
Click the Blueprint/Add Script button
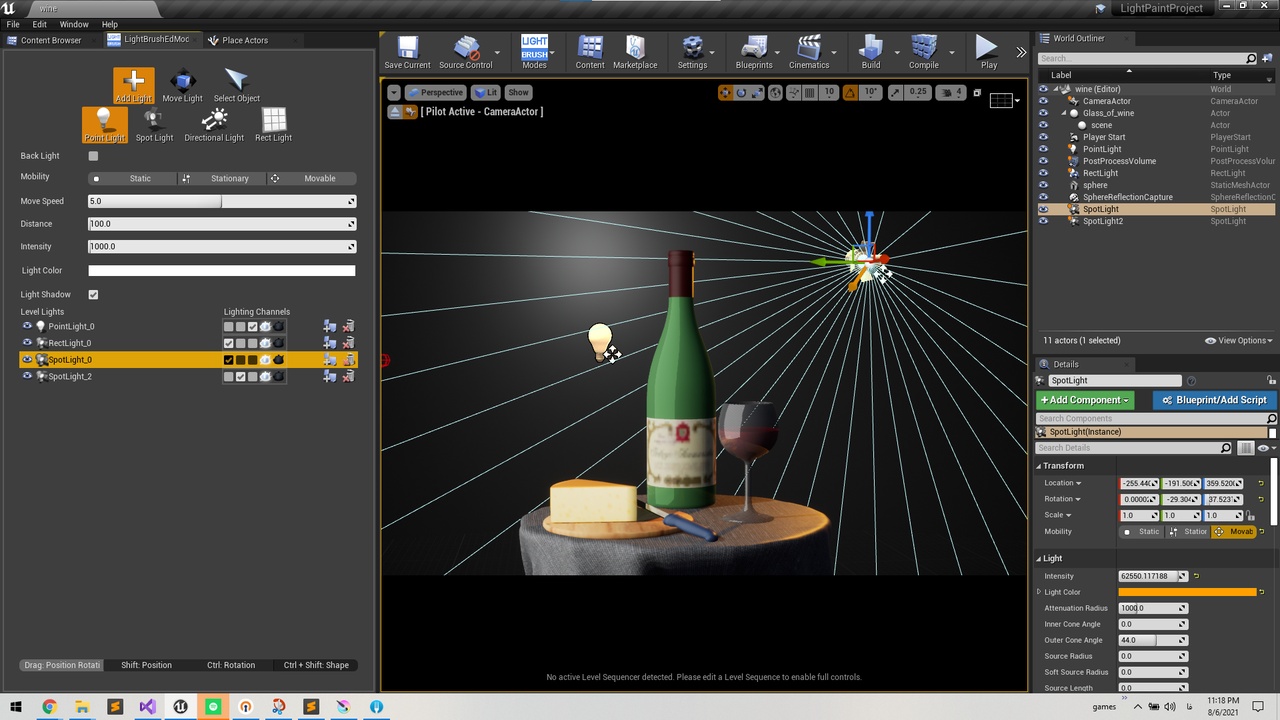[1214, 400]
